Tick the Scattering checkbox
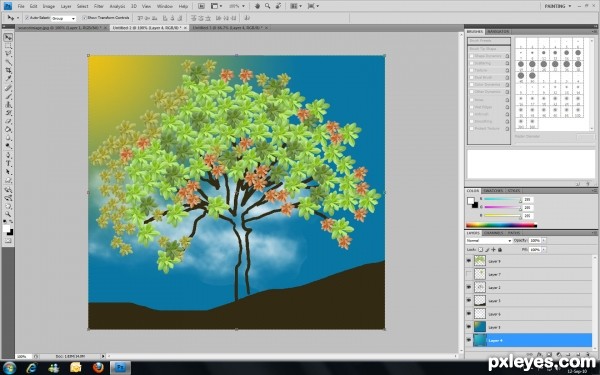This screenshot has width=600, height=375. click(472, 63)
